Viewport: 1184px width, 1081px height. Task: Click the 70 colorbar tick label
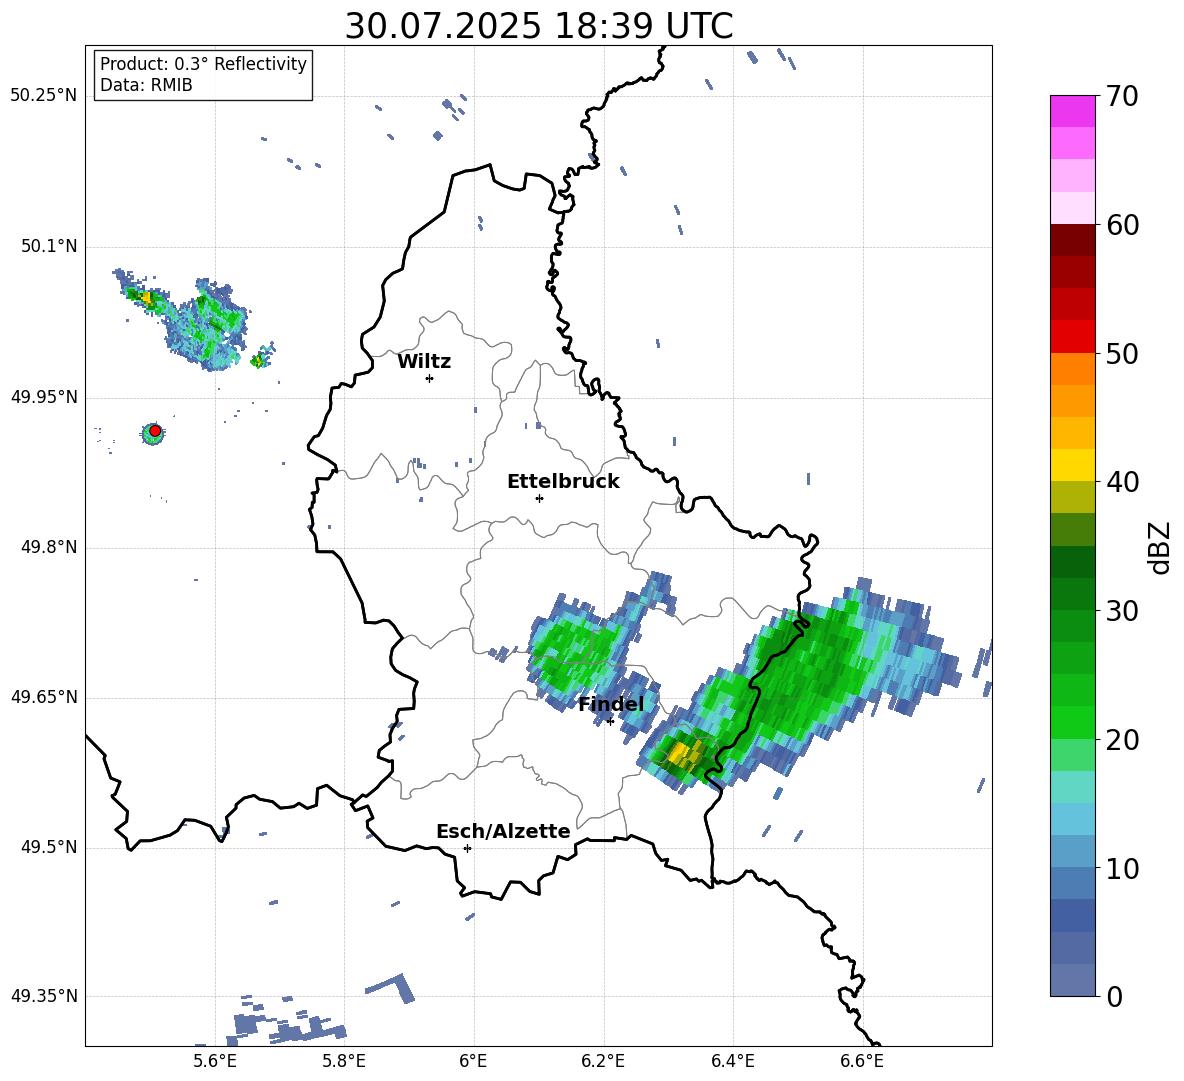tap(1121, 96)
